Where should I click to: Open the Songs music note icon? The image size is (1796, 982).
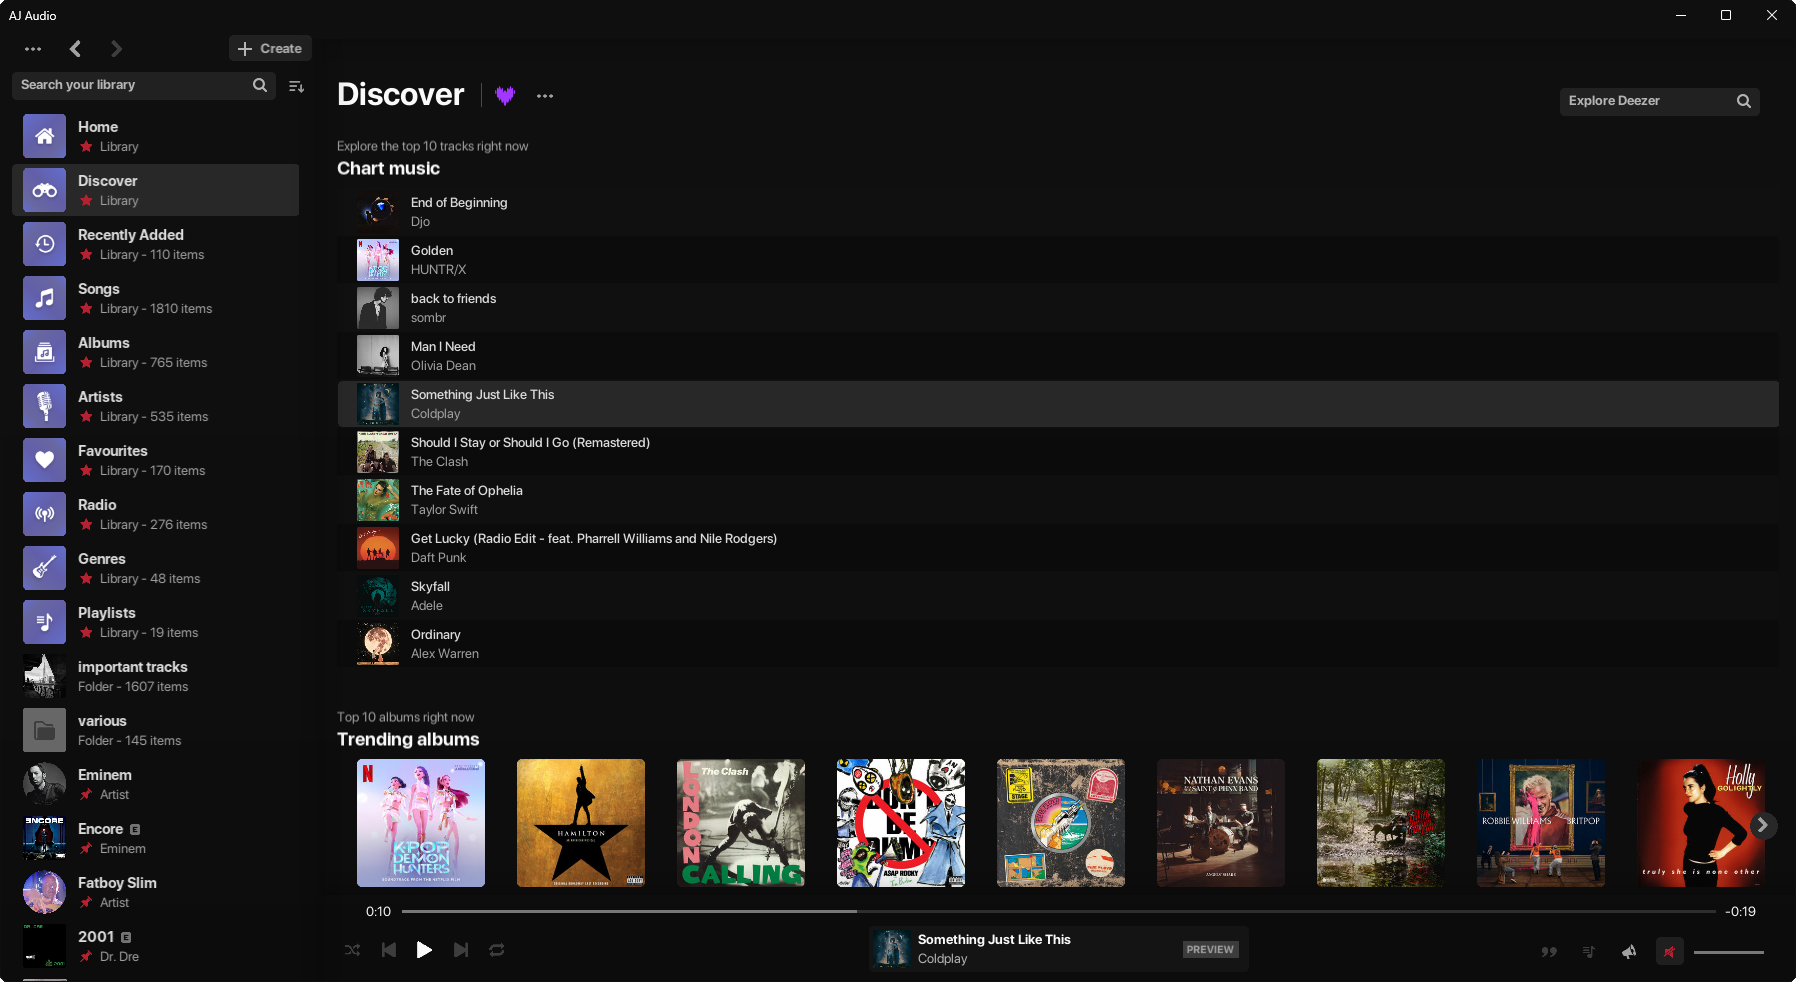pyautogui.click(x=45, y=298)
